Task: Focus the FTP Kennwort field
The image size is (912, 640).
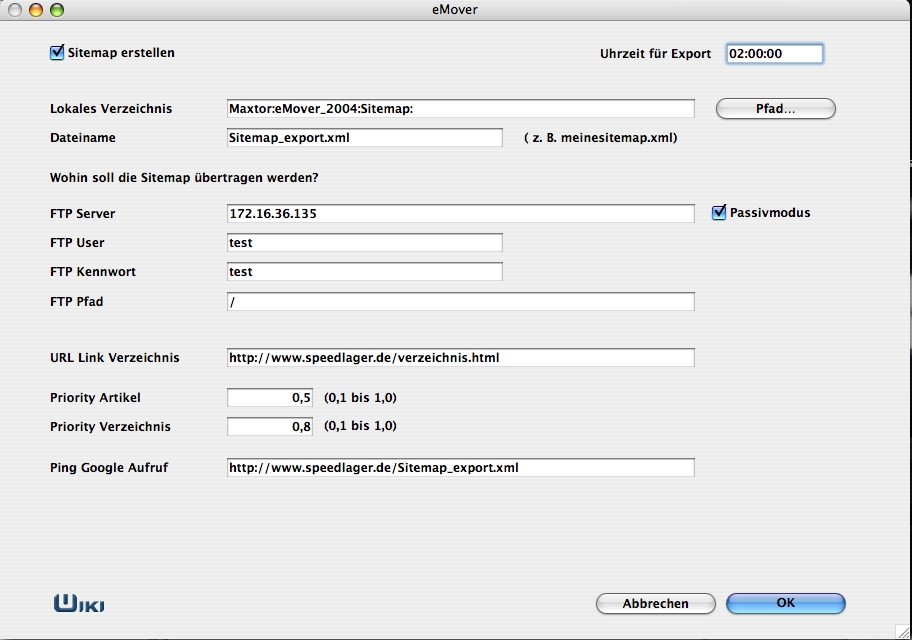Action: pyautogui.click(x=364, y=272)
